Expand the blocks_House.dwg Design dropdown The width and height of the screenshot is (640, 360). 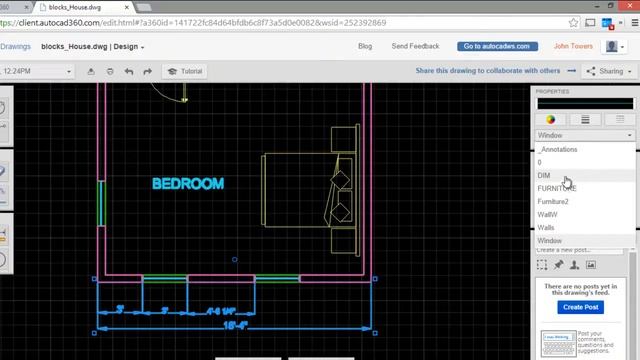click(93, 47)
